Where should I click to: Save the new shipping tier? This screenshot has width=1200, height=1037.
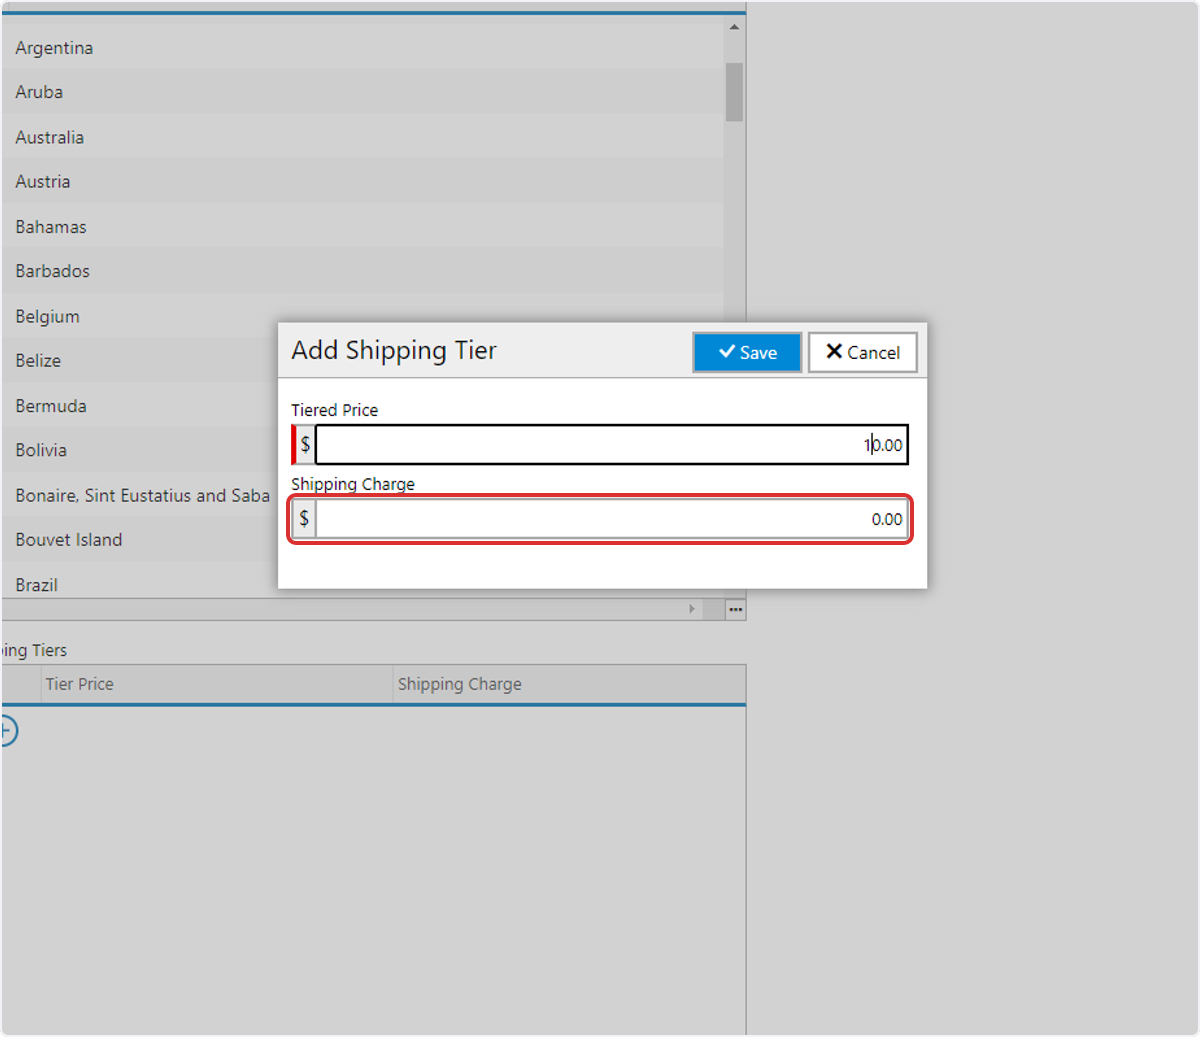(747, 352)
